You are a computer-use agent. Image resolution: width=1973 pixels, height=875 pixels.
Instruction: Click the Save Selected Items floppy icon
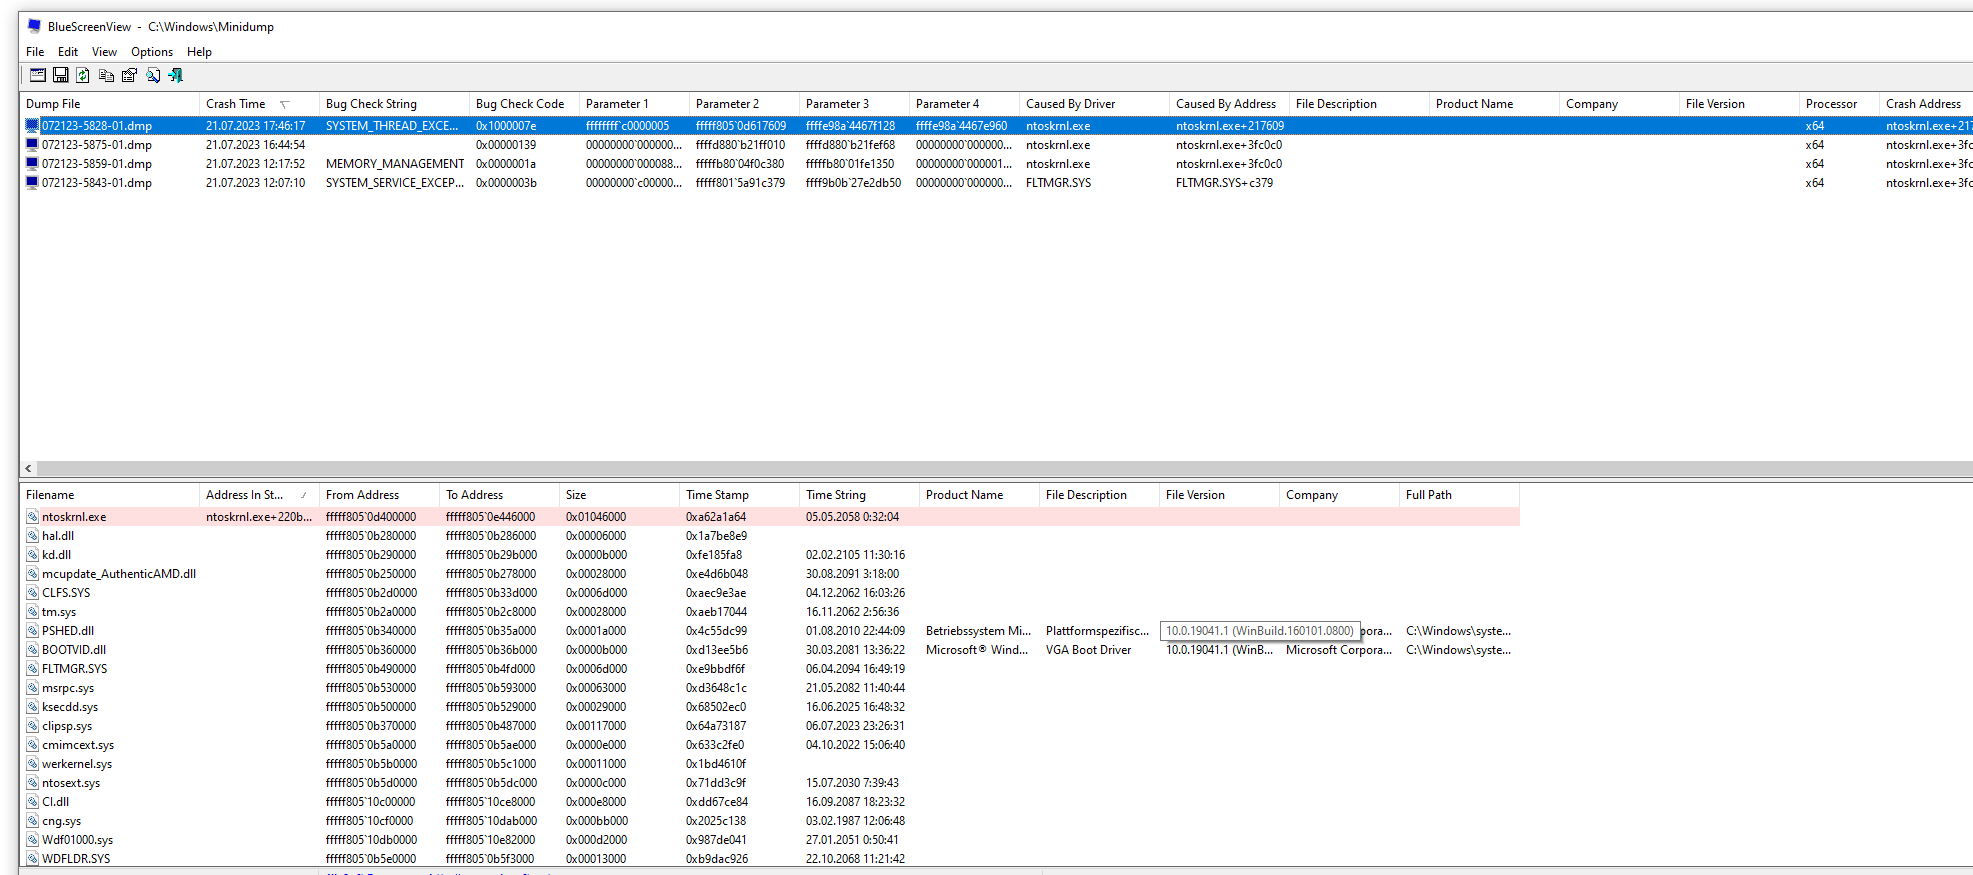pos(61,75)
